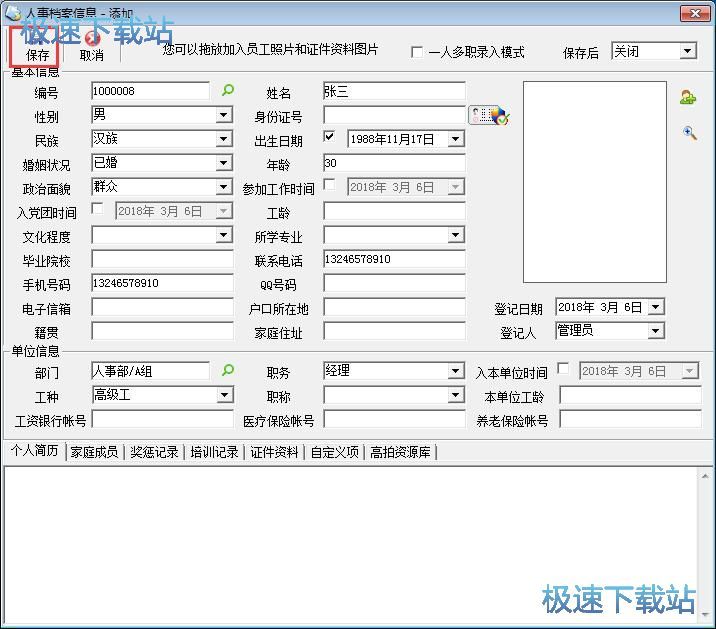Image resolution: width=716 pixels, height=629 pixels.
Task: Open the 文化程度 dropdown
Action: point(224,235)
